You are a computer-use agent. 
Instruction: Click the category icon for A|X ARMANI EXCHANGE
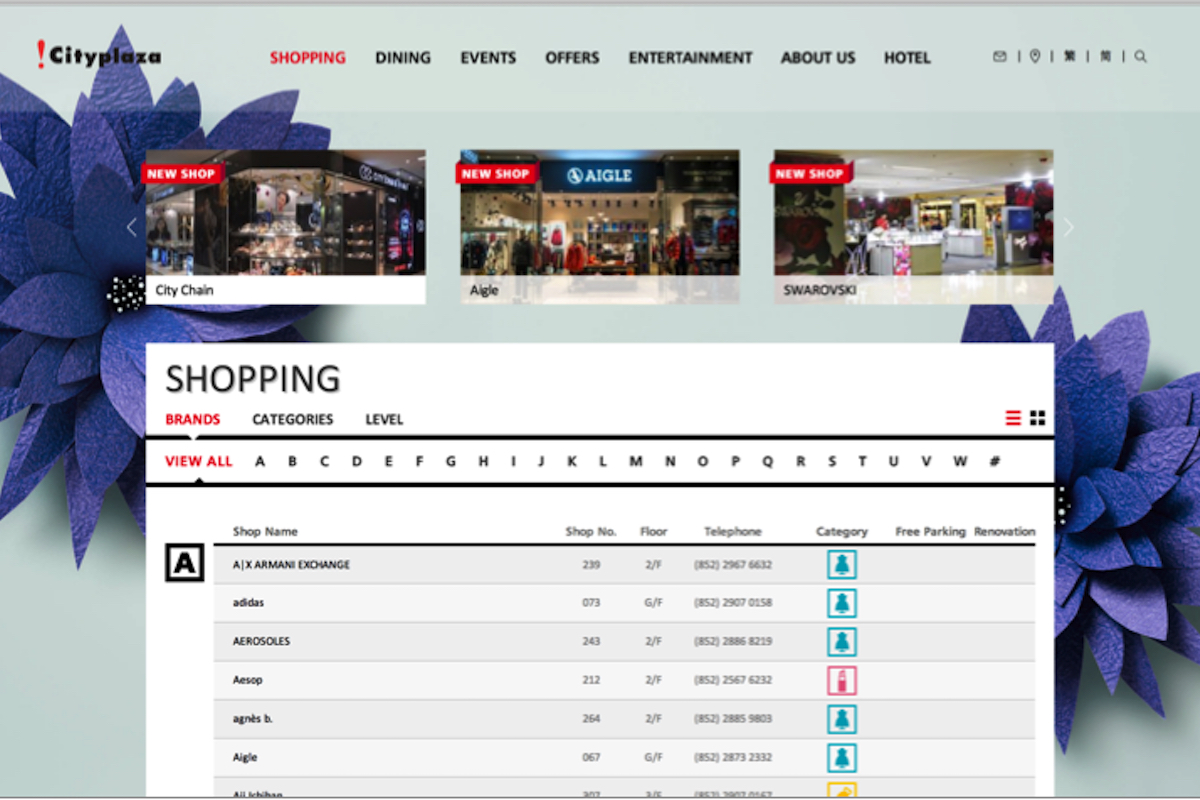[841, 565]
